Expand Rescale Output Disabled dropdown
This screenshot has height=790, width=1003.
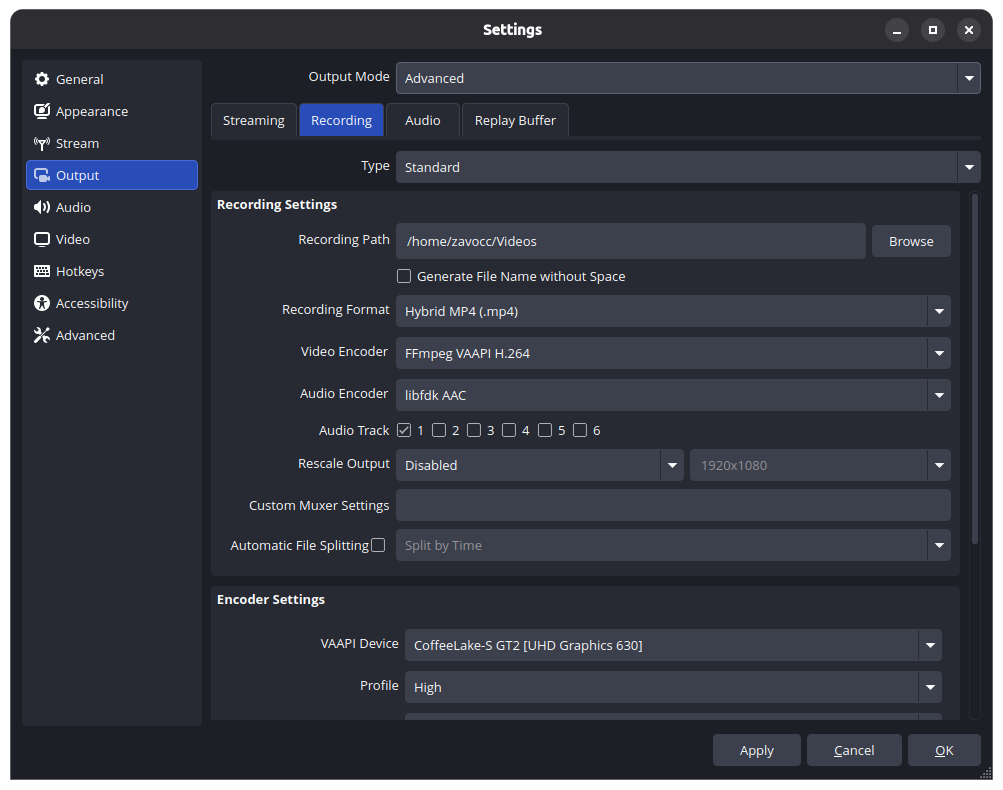pos(539,465)
